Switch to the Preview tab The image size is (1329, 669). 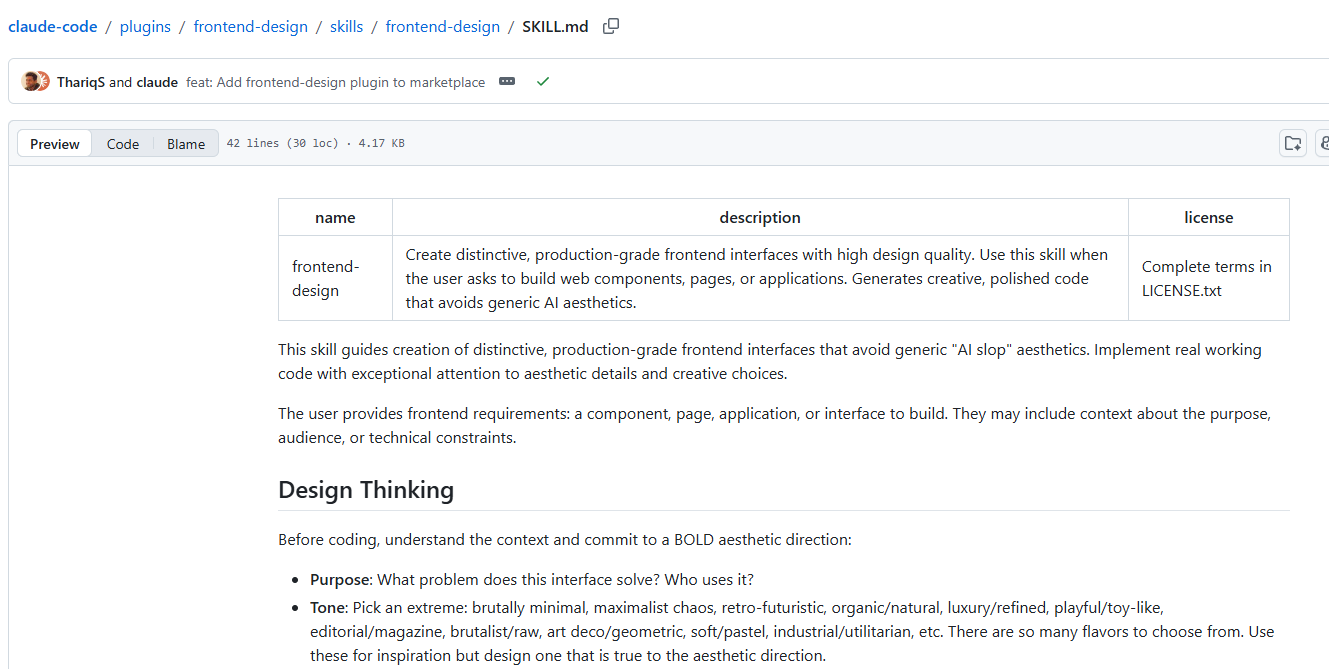(x=55, y=144)
